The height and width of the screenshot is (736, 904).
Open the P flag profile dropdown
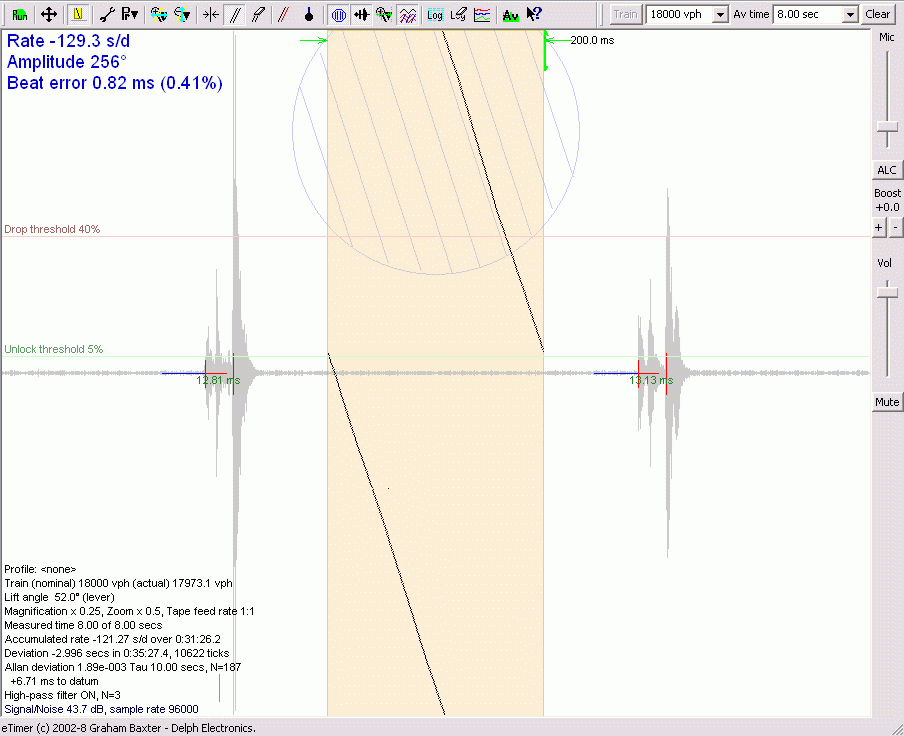pyautogui.click(x=129, y=15)
